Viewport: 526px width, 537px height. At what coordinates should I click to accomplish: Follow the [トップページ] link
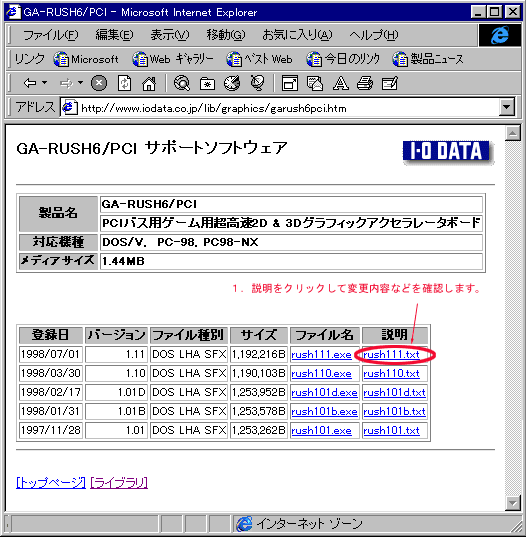pyautogui.click(x=51, y=483)
